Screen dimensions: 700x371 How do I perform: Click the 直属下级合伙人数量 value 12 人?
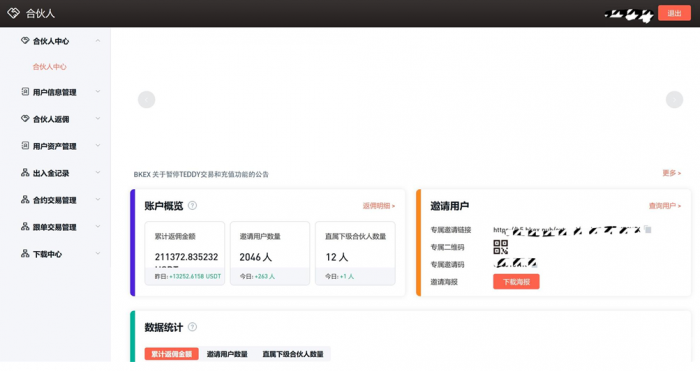click(x=337, y=257)
